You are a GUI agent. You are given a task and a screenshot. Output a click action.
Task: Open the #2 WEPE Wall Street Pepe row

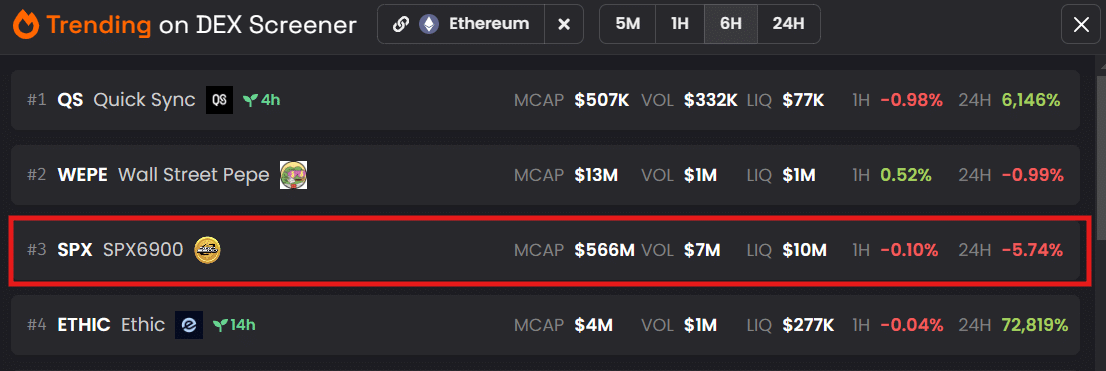(x=545, y=175)
